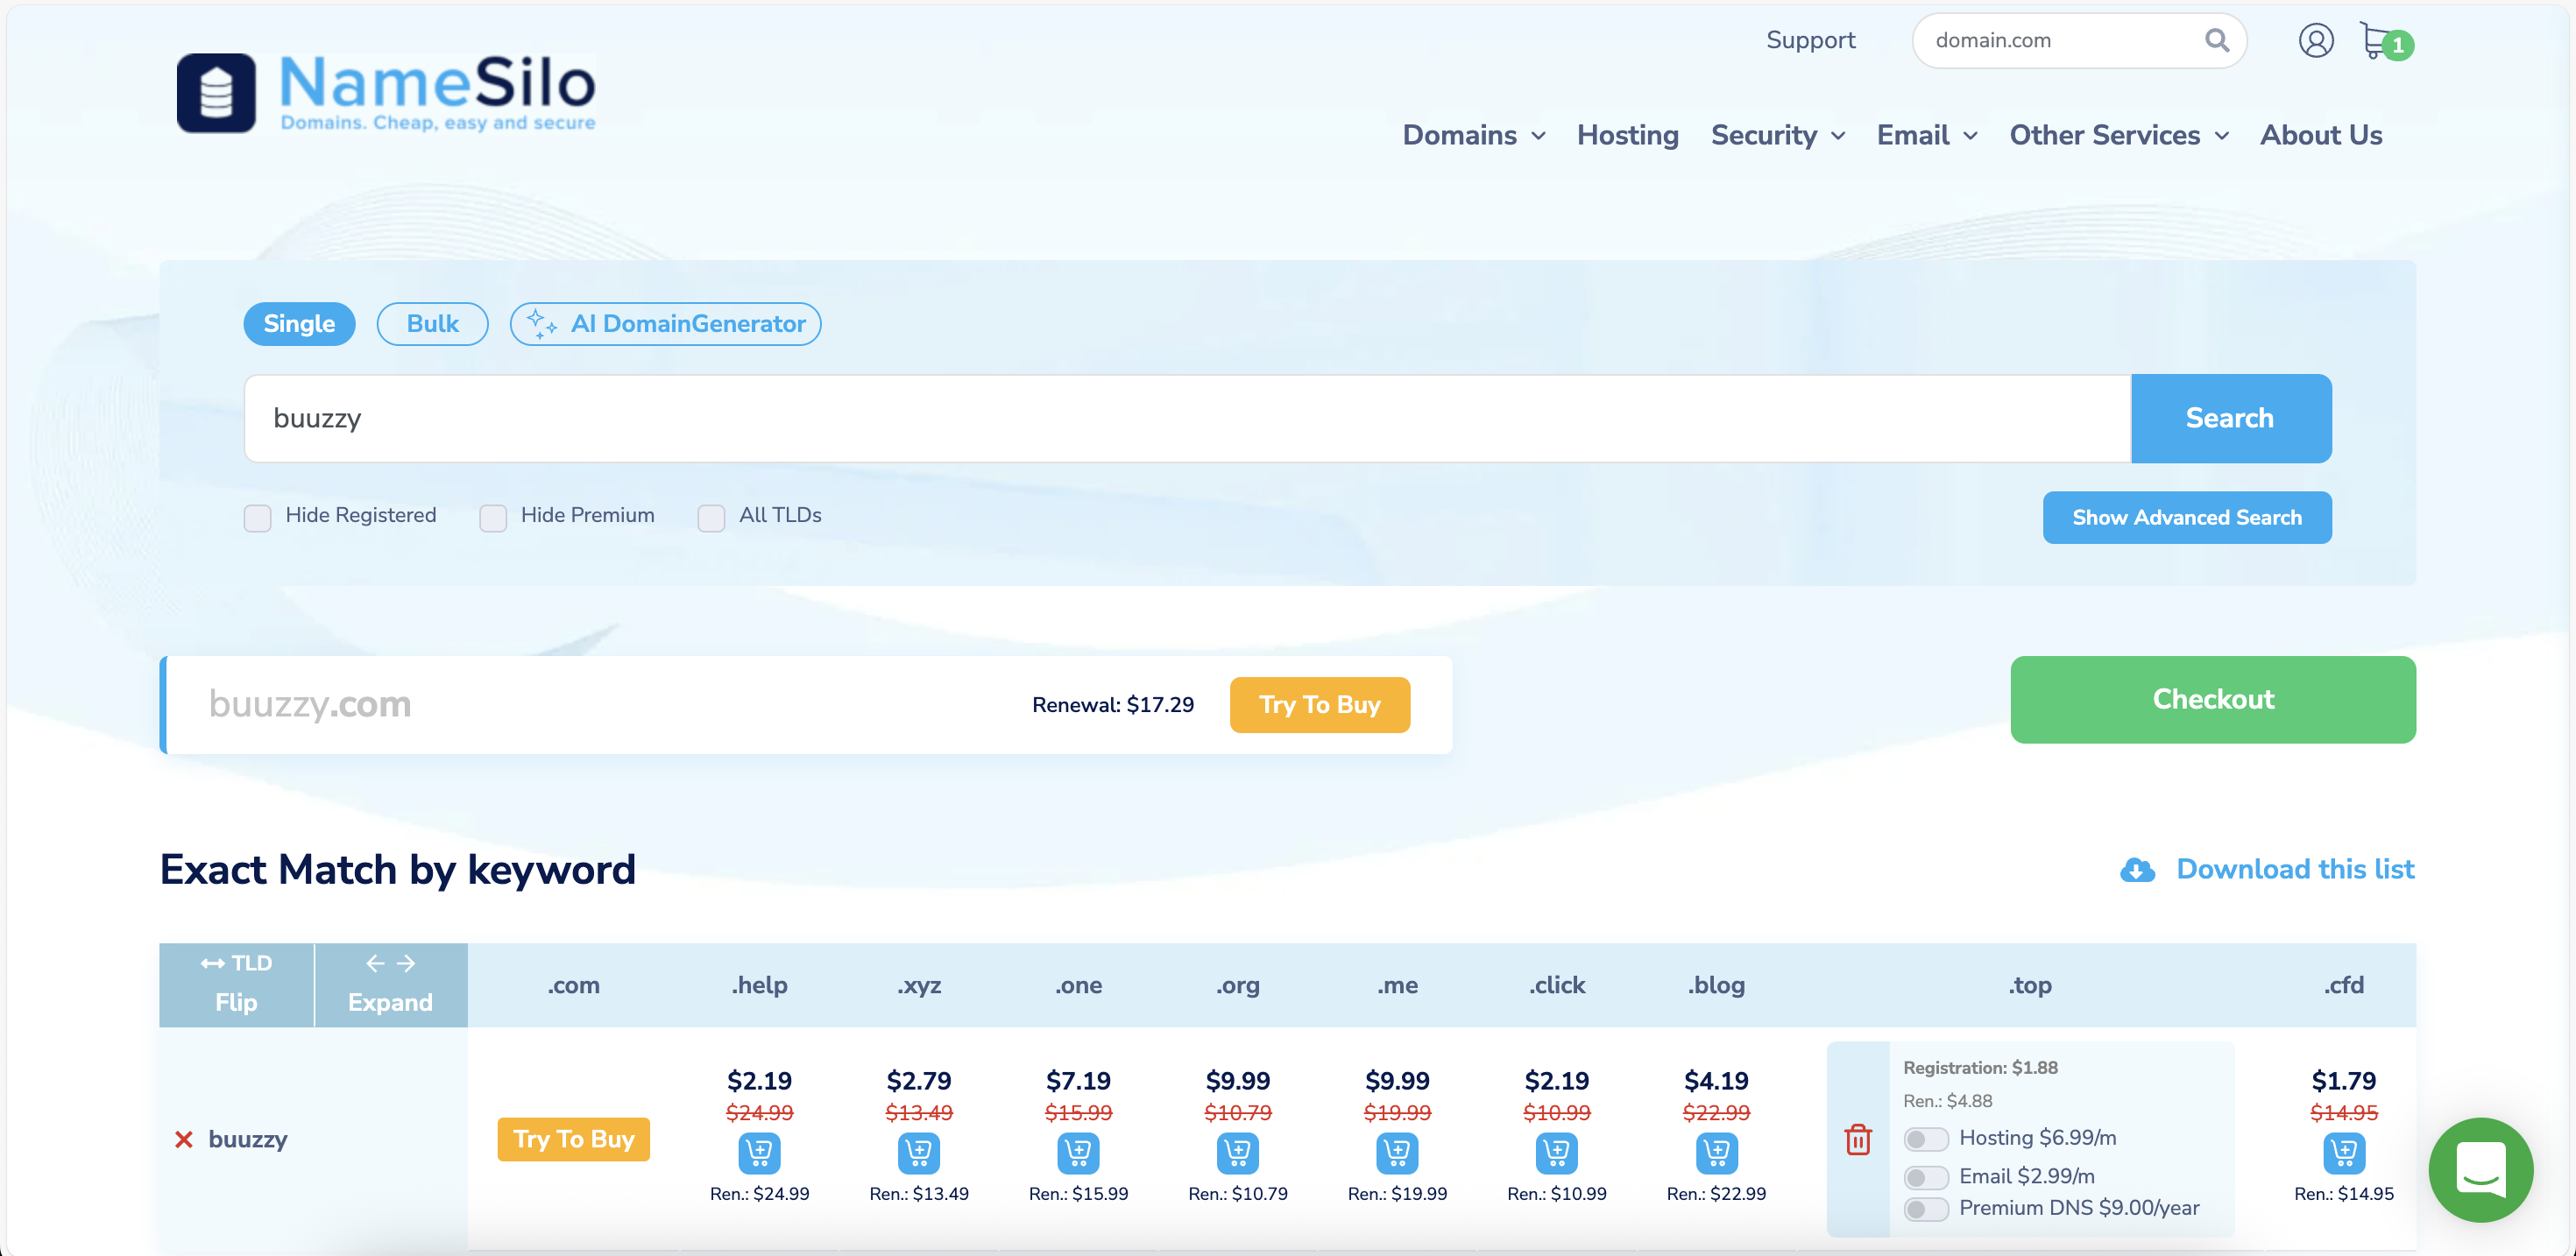Add buuzzy.xyz to cart
The width and height of the screenshot is (2576, 1256).
click(918, 1153)
